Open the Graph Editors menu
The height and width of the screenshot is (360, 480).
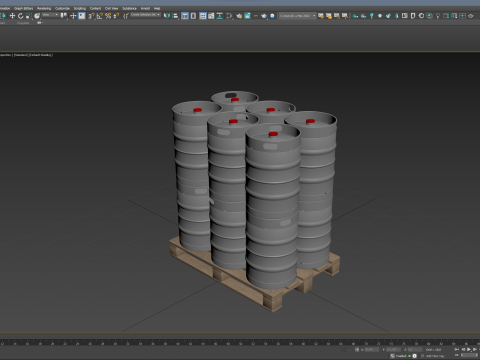pyautogui.click(x=23, y=8)
